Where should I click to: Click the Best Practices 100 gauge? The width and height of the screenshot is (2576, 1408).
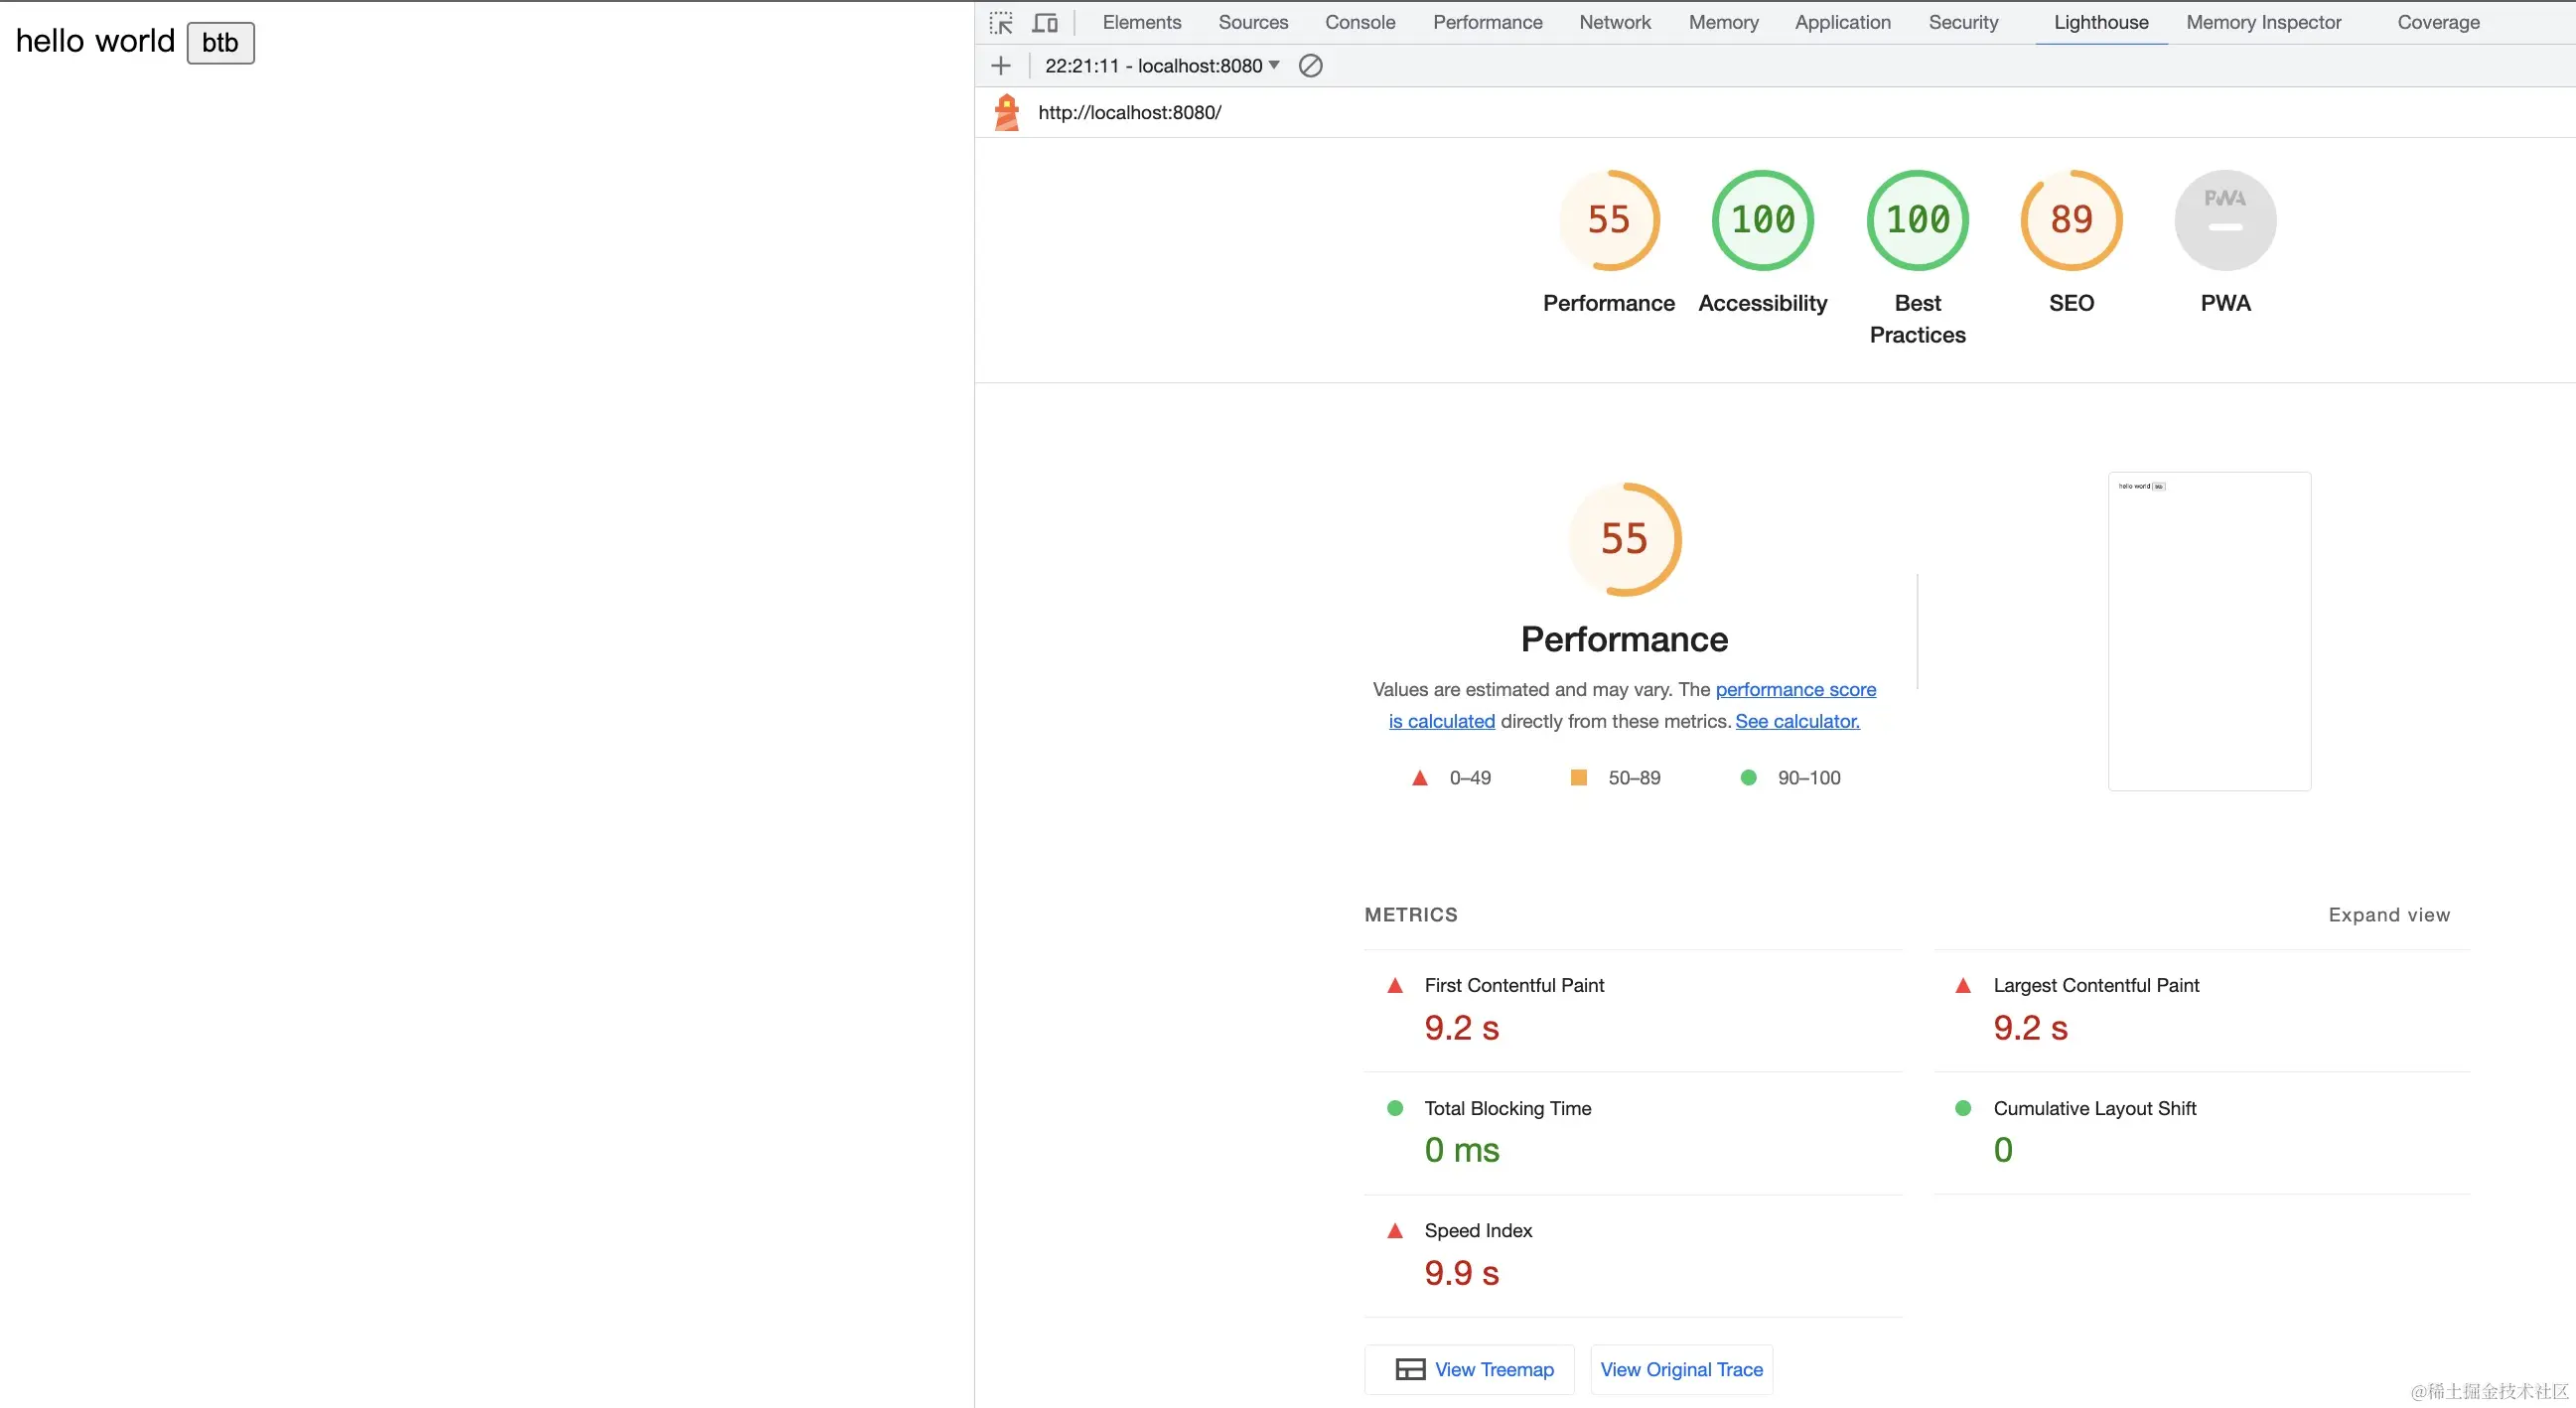point(1917,220)
